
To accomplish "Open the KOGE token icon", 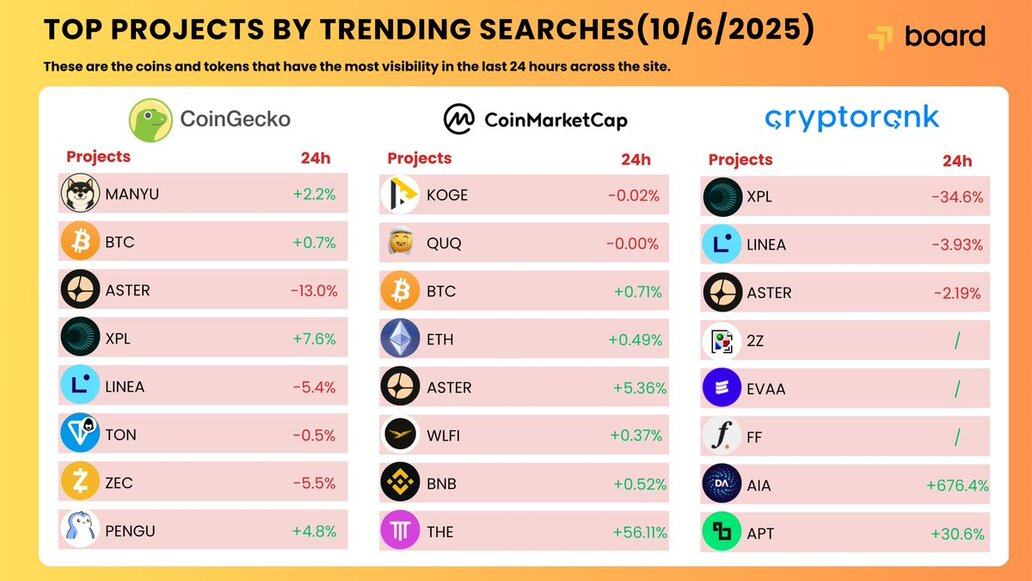I will coord(400,195).
